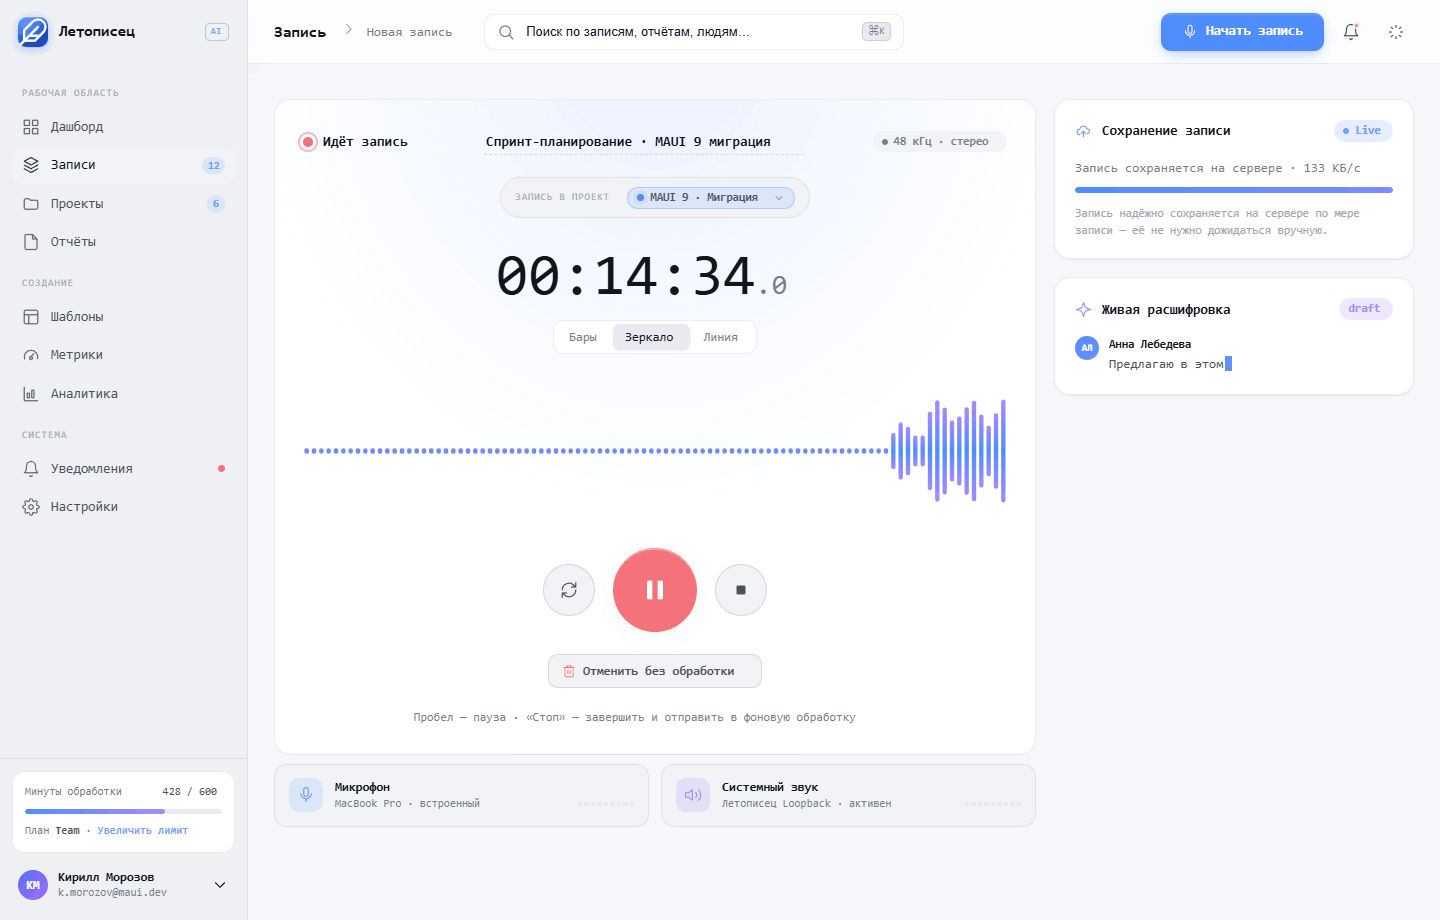This screenshot has height=920, width=1440.
Task: Select the Бары waveform view
Action: tap(583, 338)
